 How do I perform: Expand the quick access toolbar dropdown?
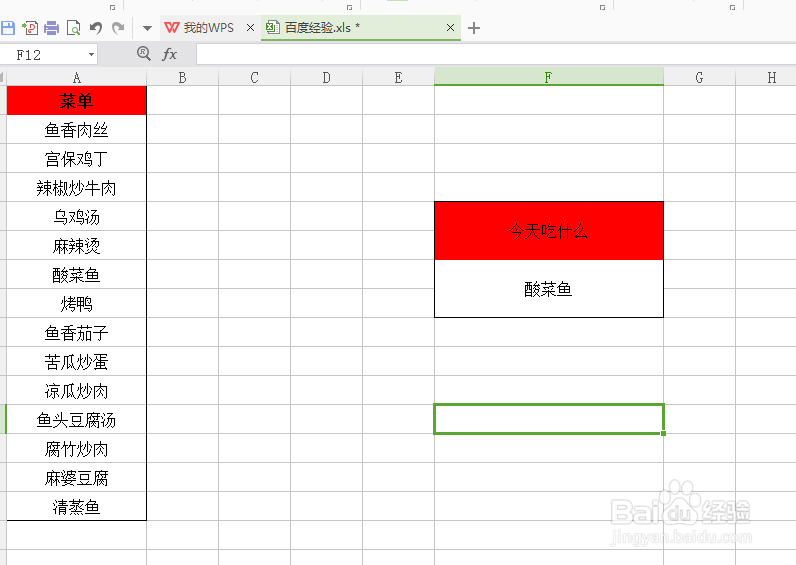(x=147, y=28)
